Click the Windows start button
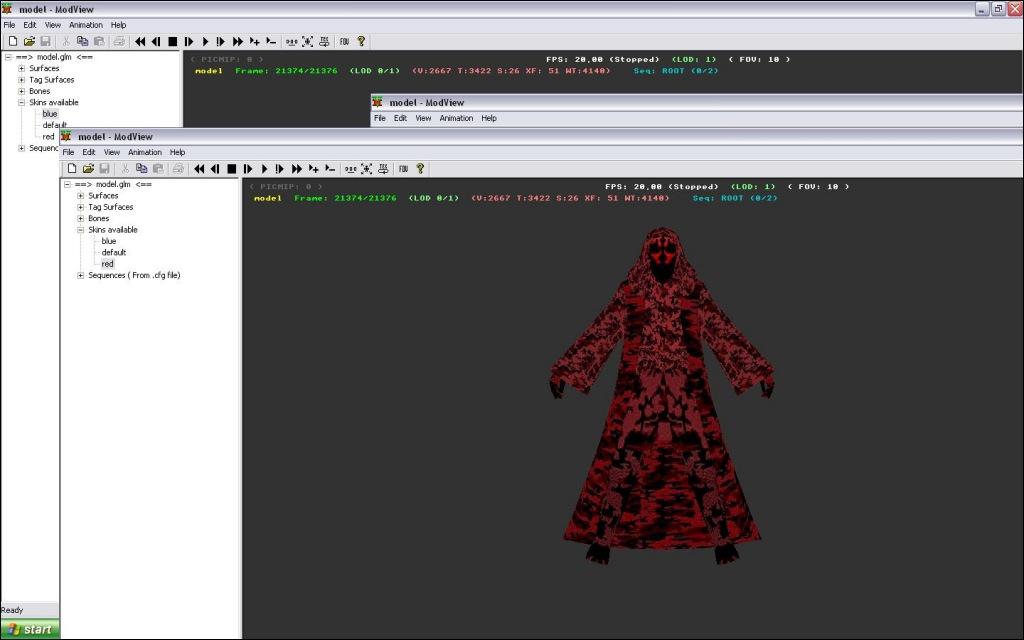 click(30, 629)
